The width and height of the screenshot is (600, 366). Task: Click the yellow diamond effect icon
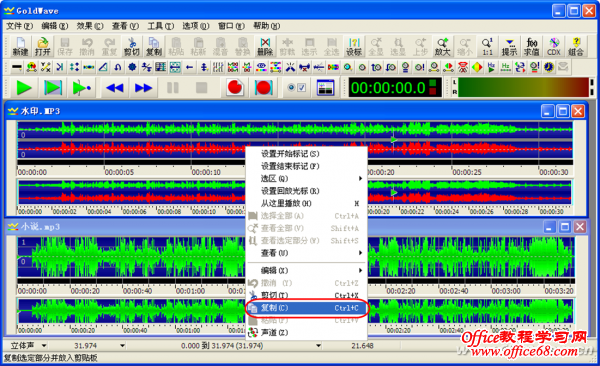pyautogui.click(x=477, y=67)
